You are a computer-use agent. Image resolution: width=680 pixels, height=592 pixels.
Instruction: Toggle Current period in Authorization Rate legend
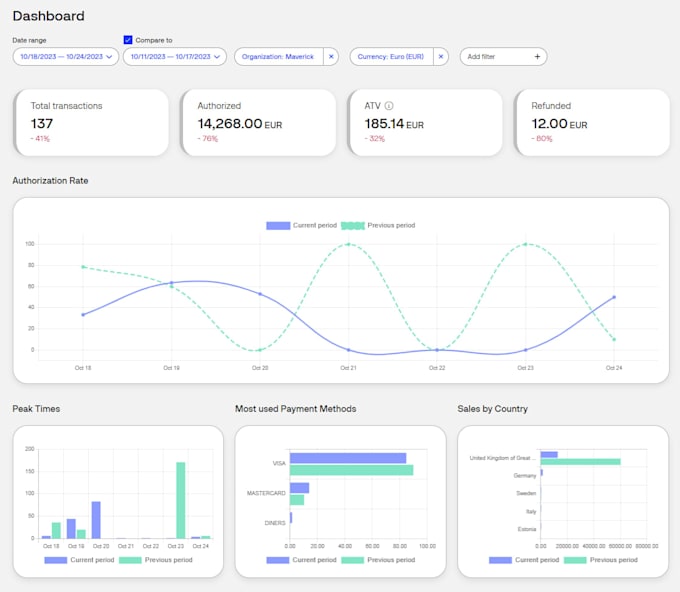point(301,226)
